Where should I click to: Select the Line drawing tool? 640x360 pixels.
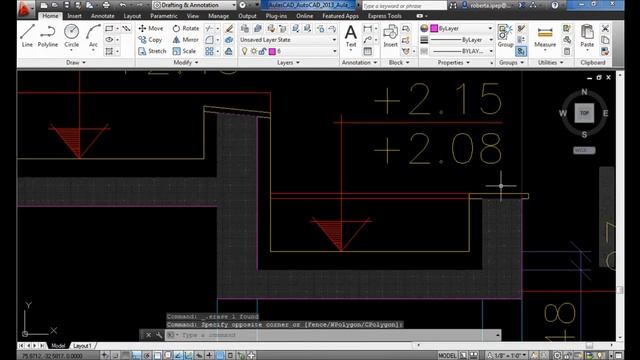coord(27,36)
